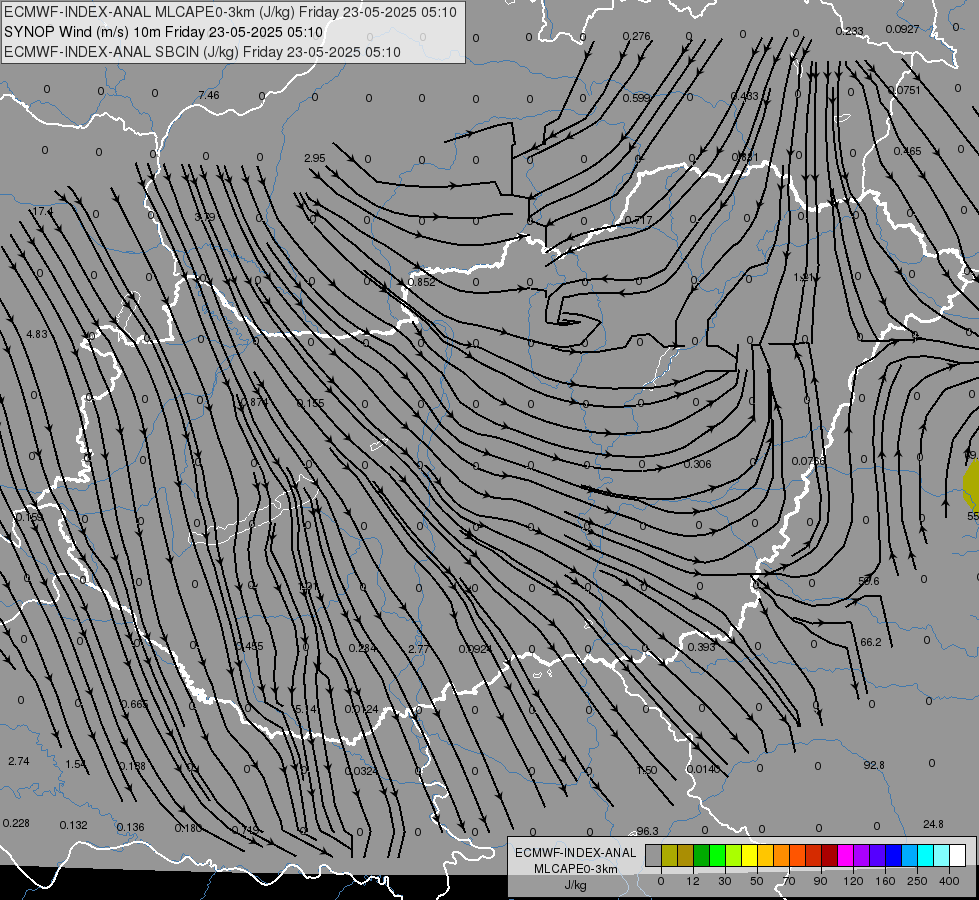Click the map value '0.0124'

click(x=362, y=710)
